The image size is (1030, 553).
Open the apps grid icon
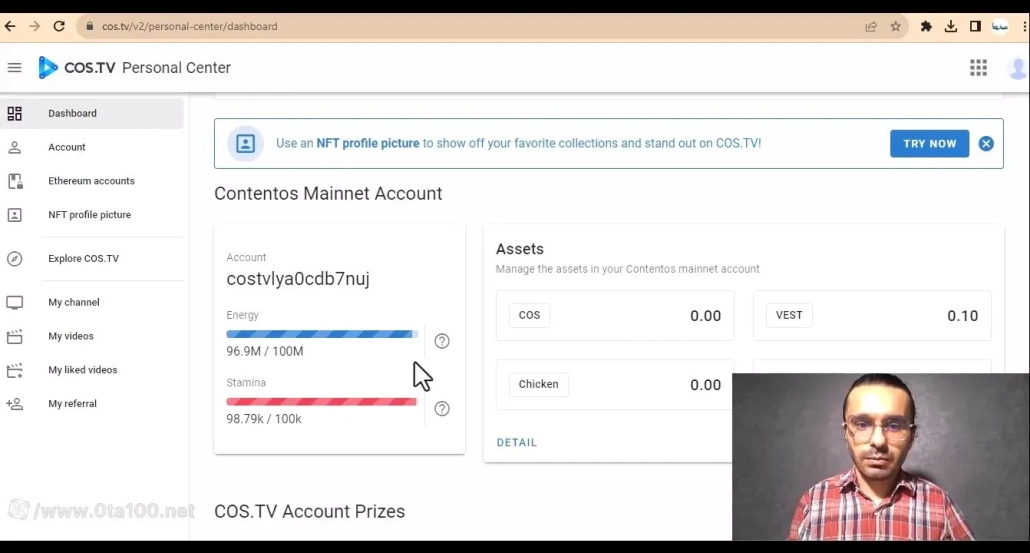coord(978,68)
